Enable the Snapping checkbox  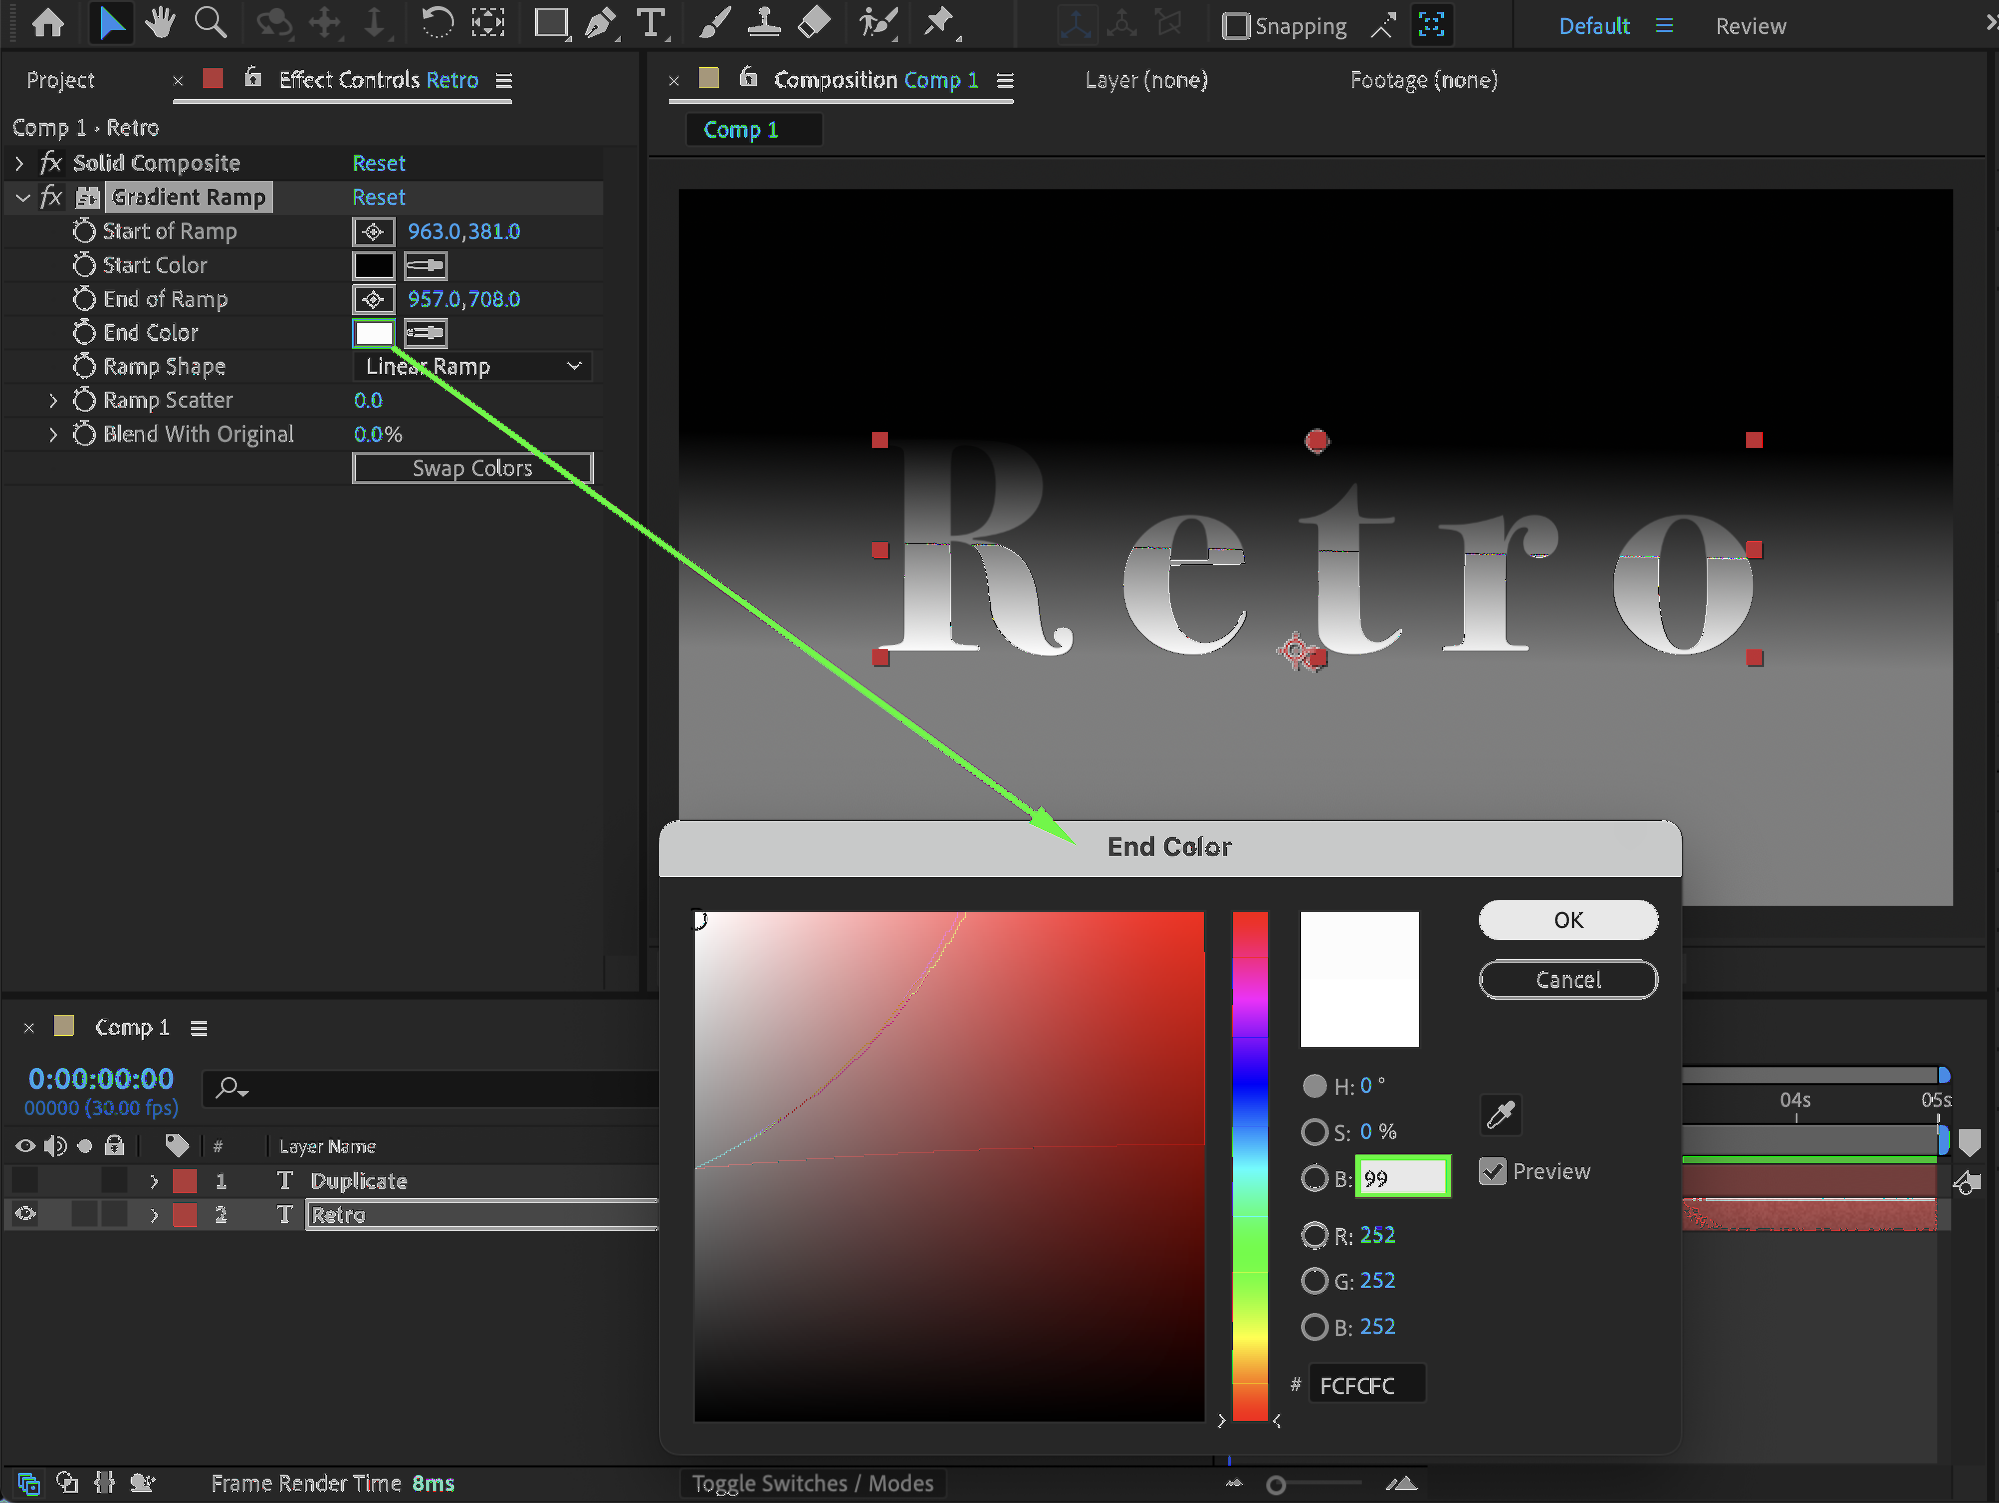(1236, 26)
